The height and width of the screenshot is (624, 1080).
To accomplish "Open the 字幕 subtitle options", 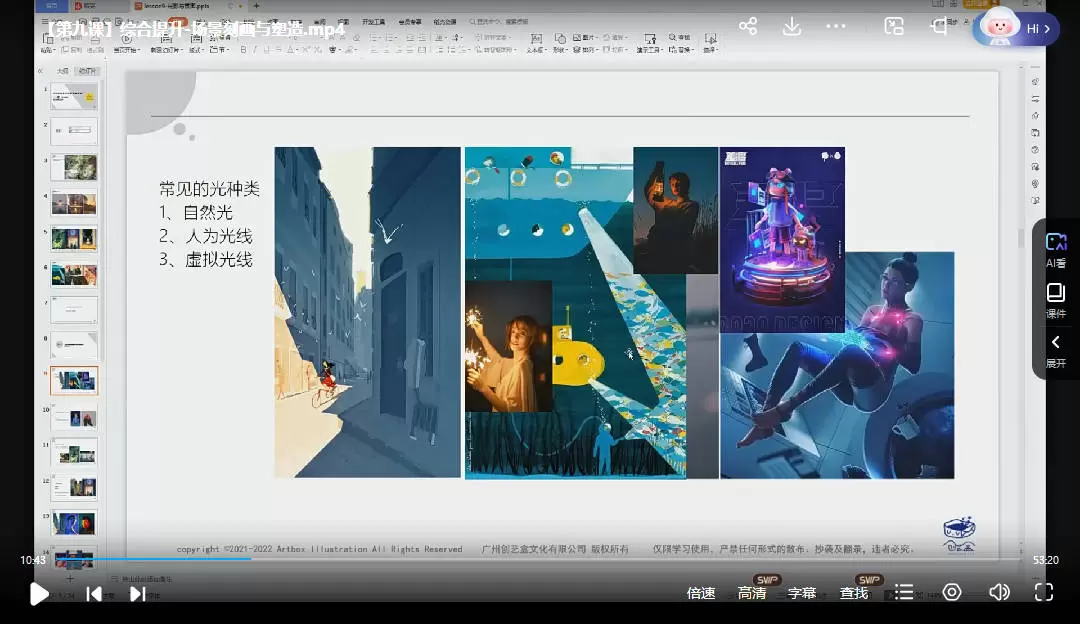I will tap(802, 593).
